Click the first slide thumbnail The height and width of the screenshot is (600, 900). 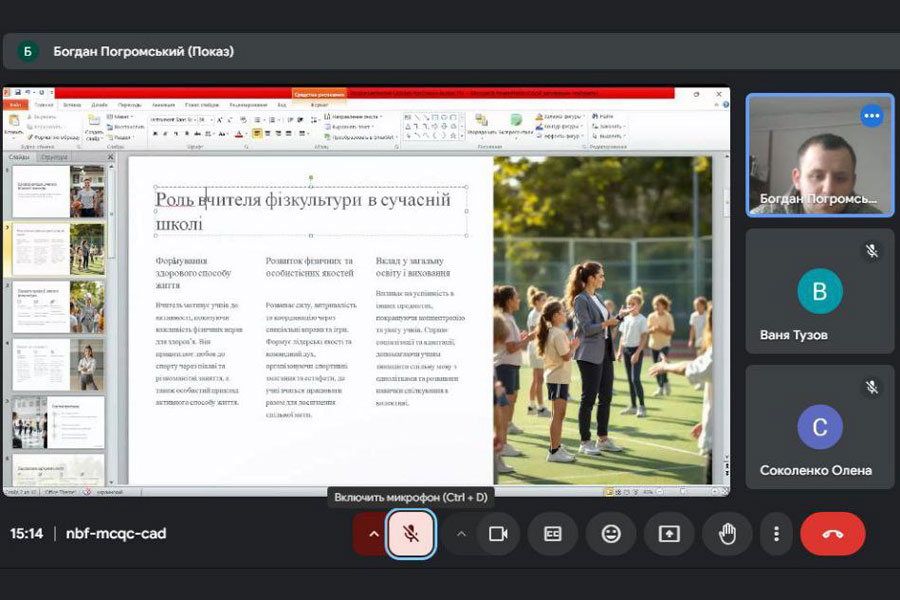pyautogui.click(x=57, y=191)
